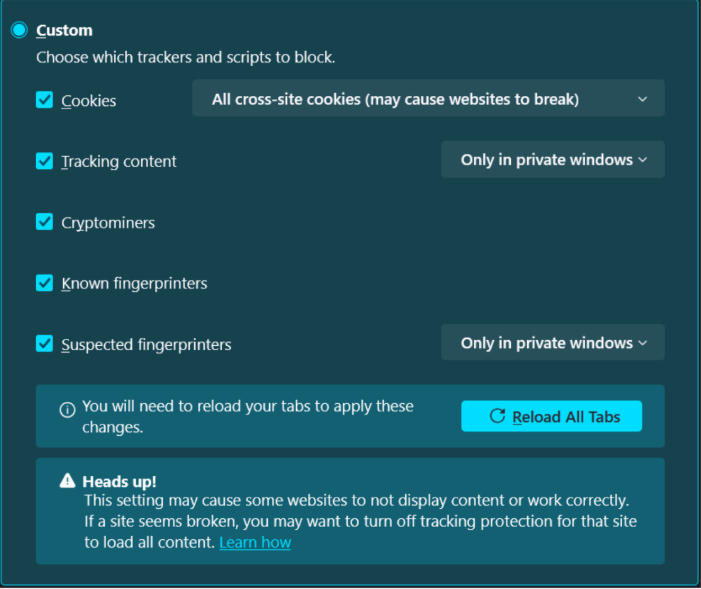Click the circular reload arrow icon
Image resolution: width=701 pixels, height=589 pixels.
coord(497,416)
